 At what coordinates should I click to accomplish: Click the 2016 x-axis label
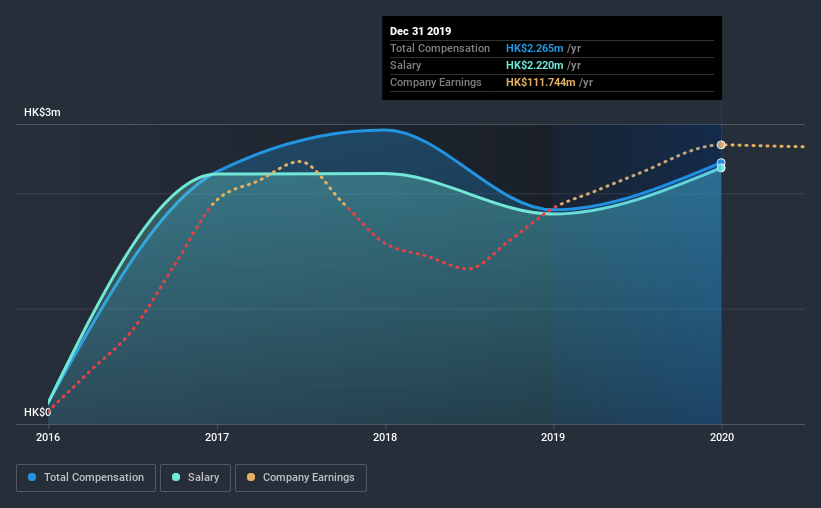tap(48, 437)
